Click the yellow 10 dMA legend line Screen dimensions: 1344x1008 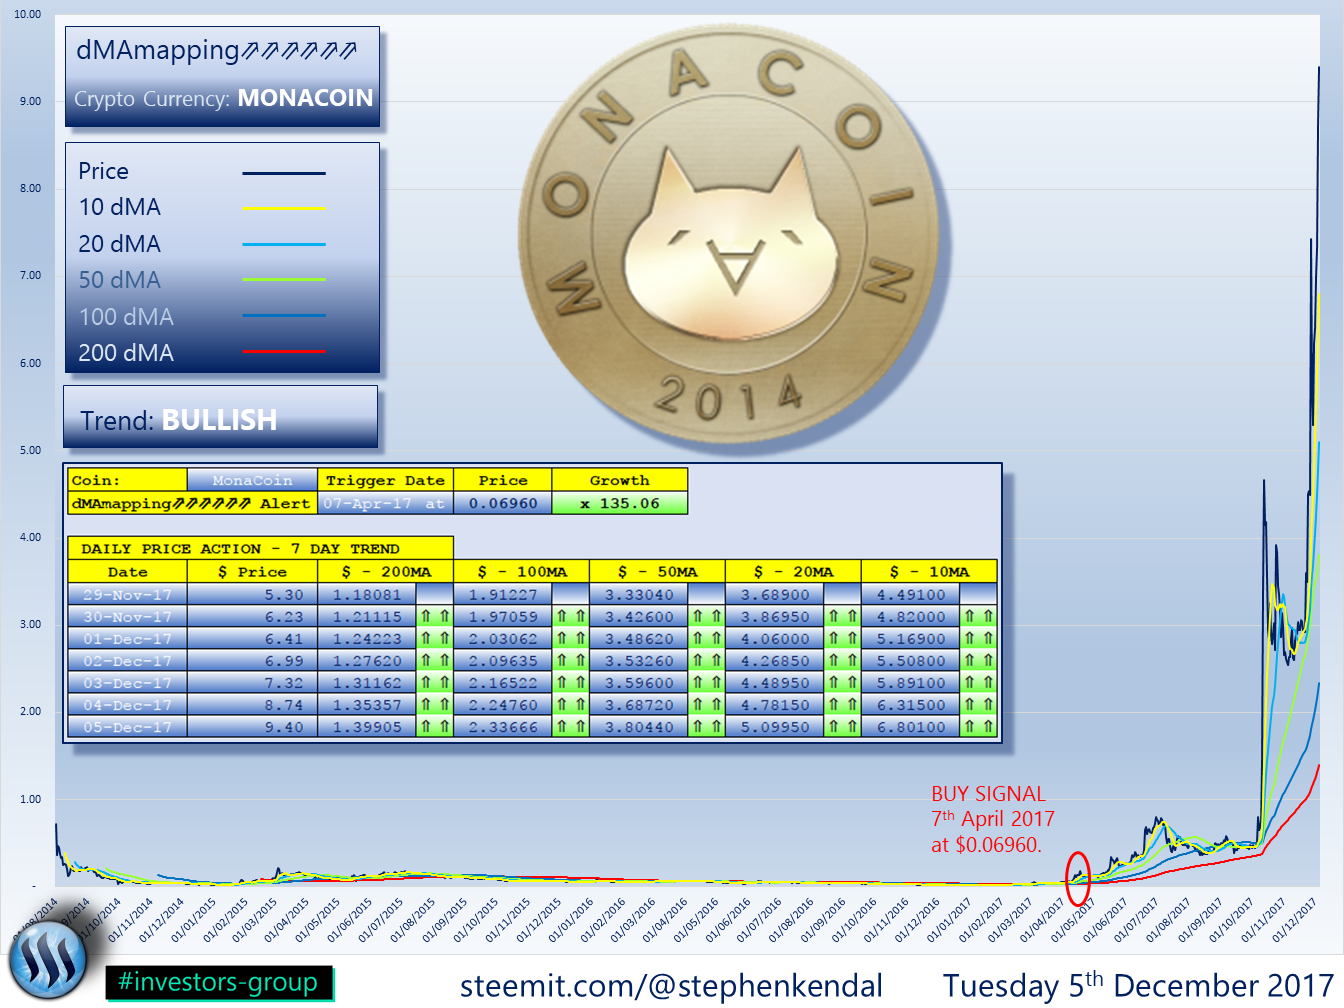[284, 208]
